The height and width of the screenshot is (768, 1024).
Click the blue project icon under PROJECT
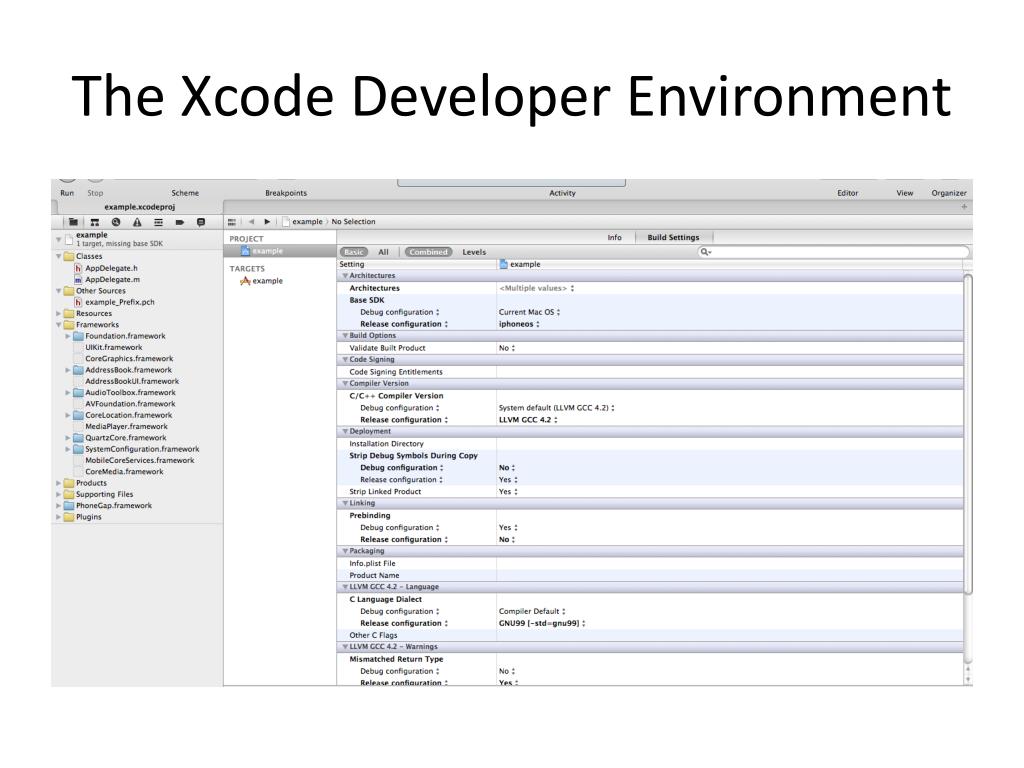tap(246, 251)
